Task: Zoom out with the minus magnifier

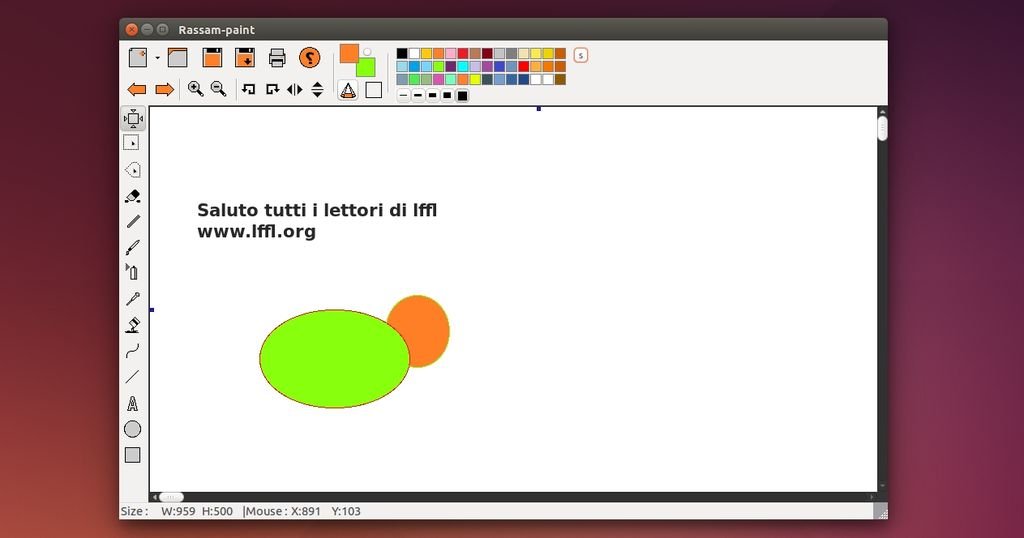Action: click(218, 89)
